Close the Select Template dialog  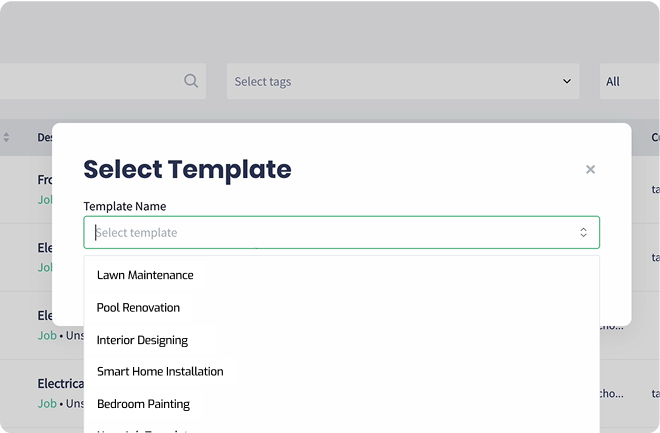click(x=590, y=169)
